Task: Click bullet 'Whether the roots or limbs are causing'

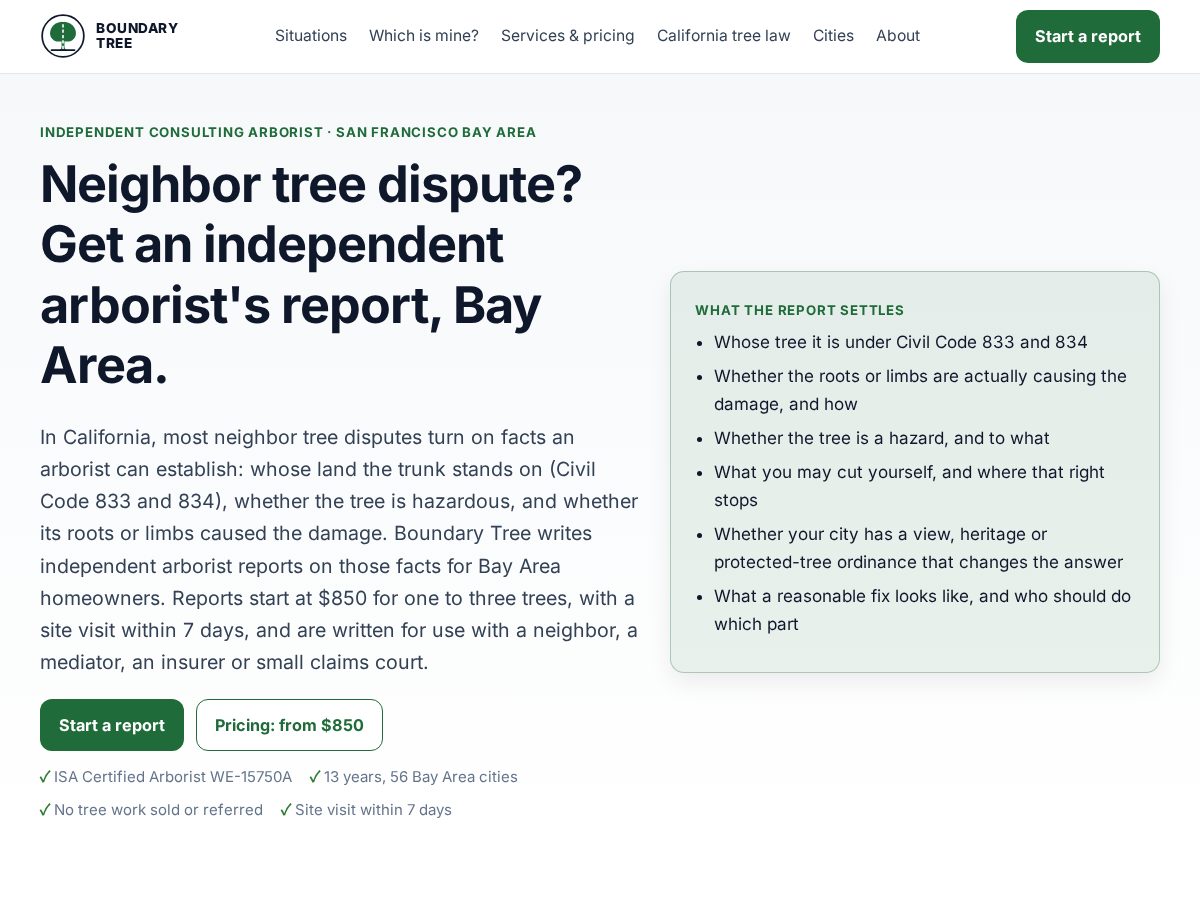Action: (x=920, y=390)
